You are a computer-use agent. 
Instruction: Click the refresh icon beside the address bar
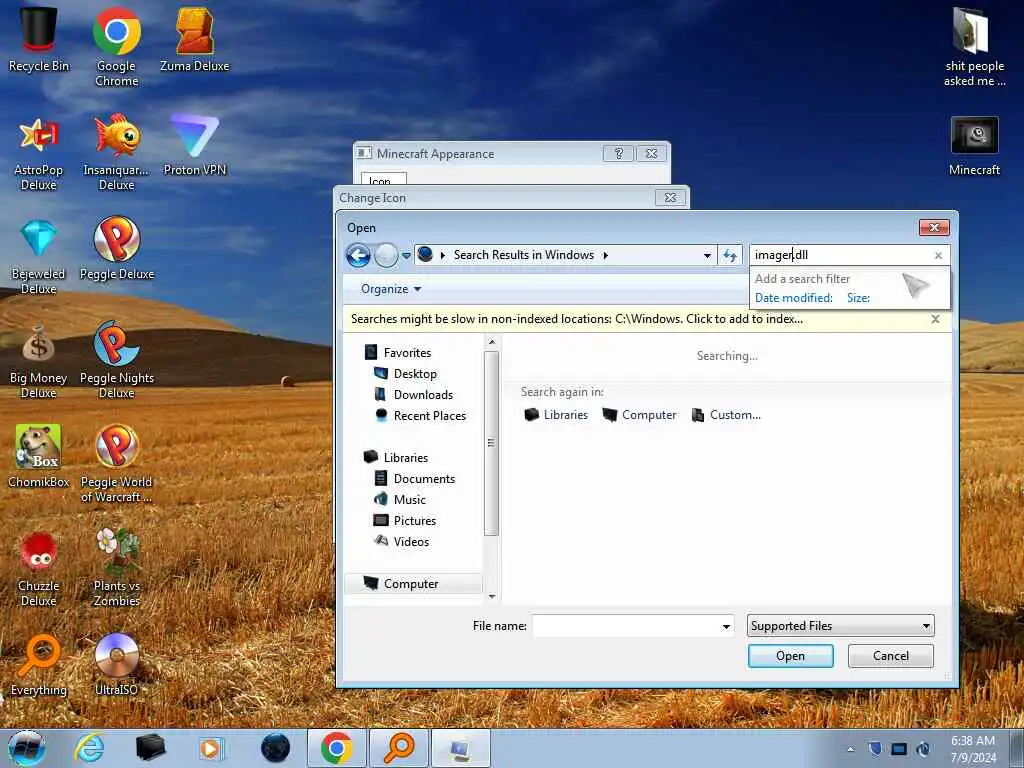point(730,255)
